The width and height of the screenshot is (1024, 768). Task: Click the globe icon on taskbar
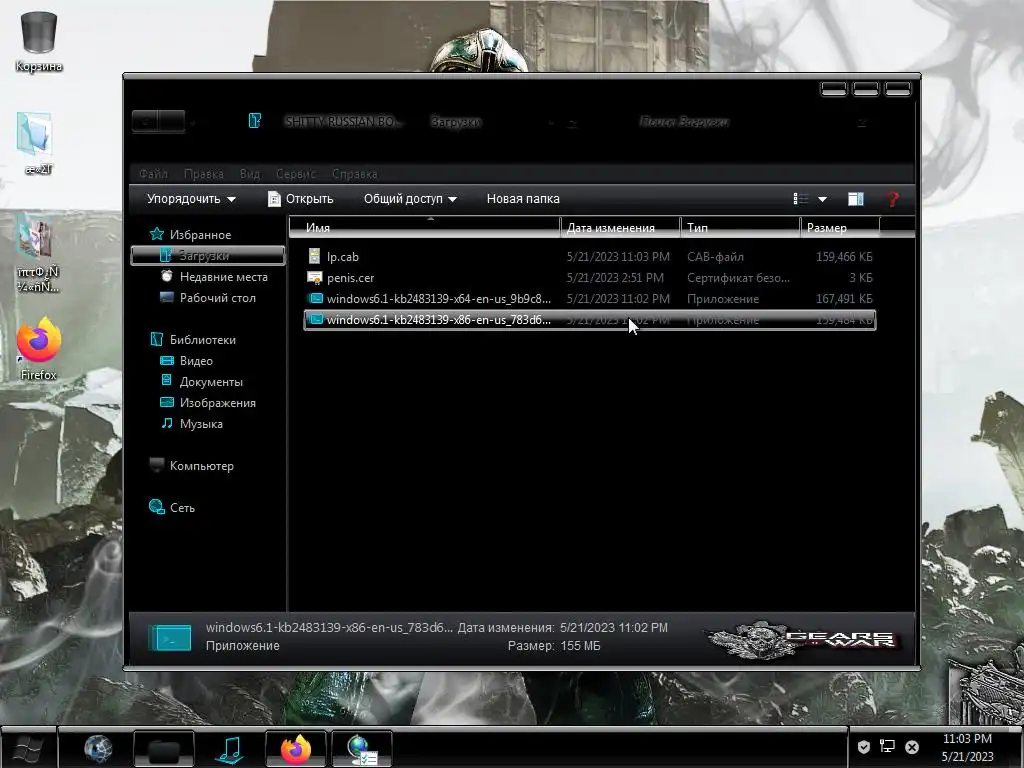pyautogui.click(x=98, y=748)
